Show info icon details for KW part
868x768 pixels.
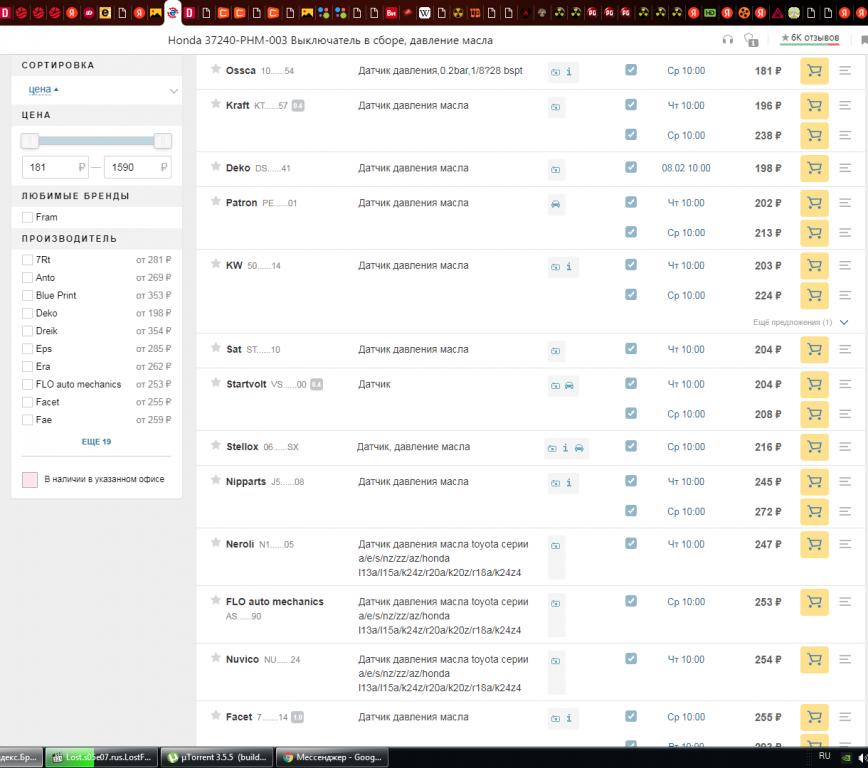click(x=569, y=266)
